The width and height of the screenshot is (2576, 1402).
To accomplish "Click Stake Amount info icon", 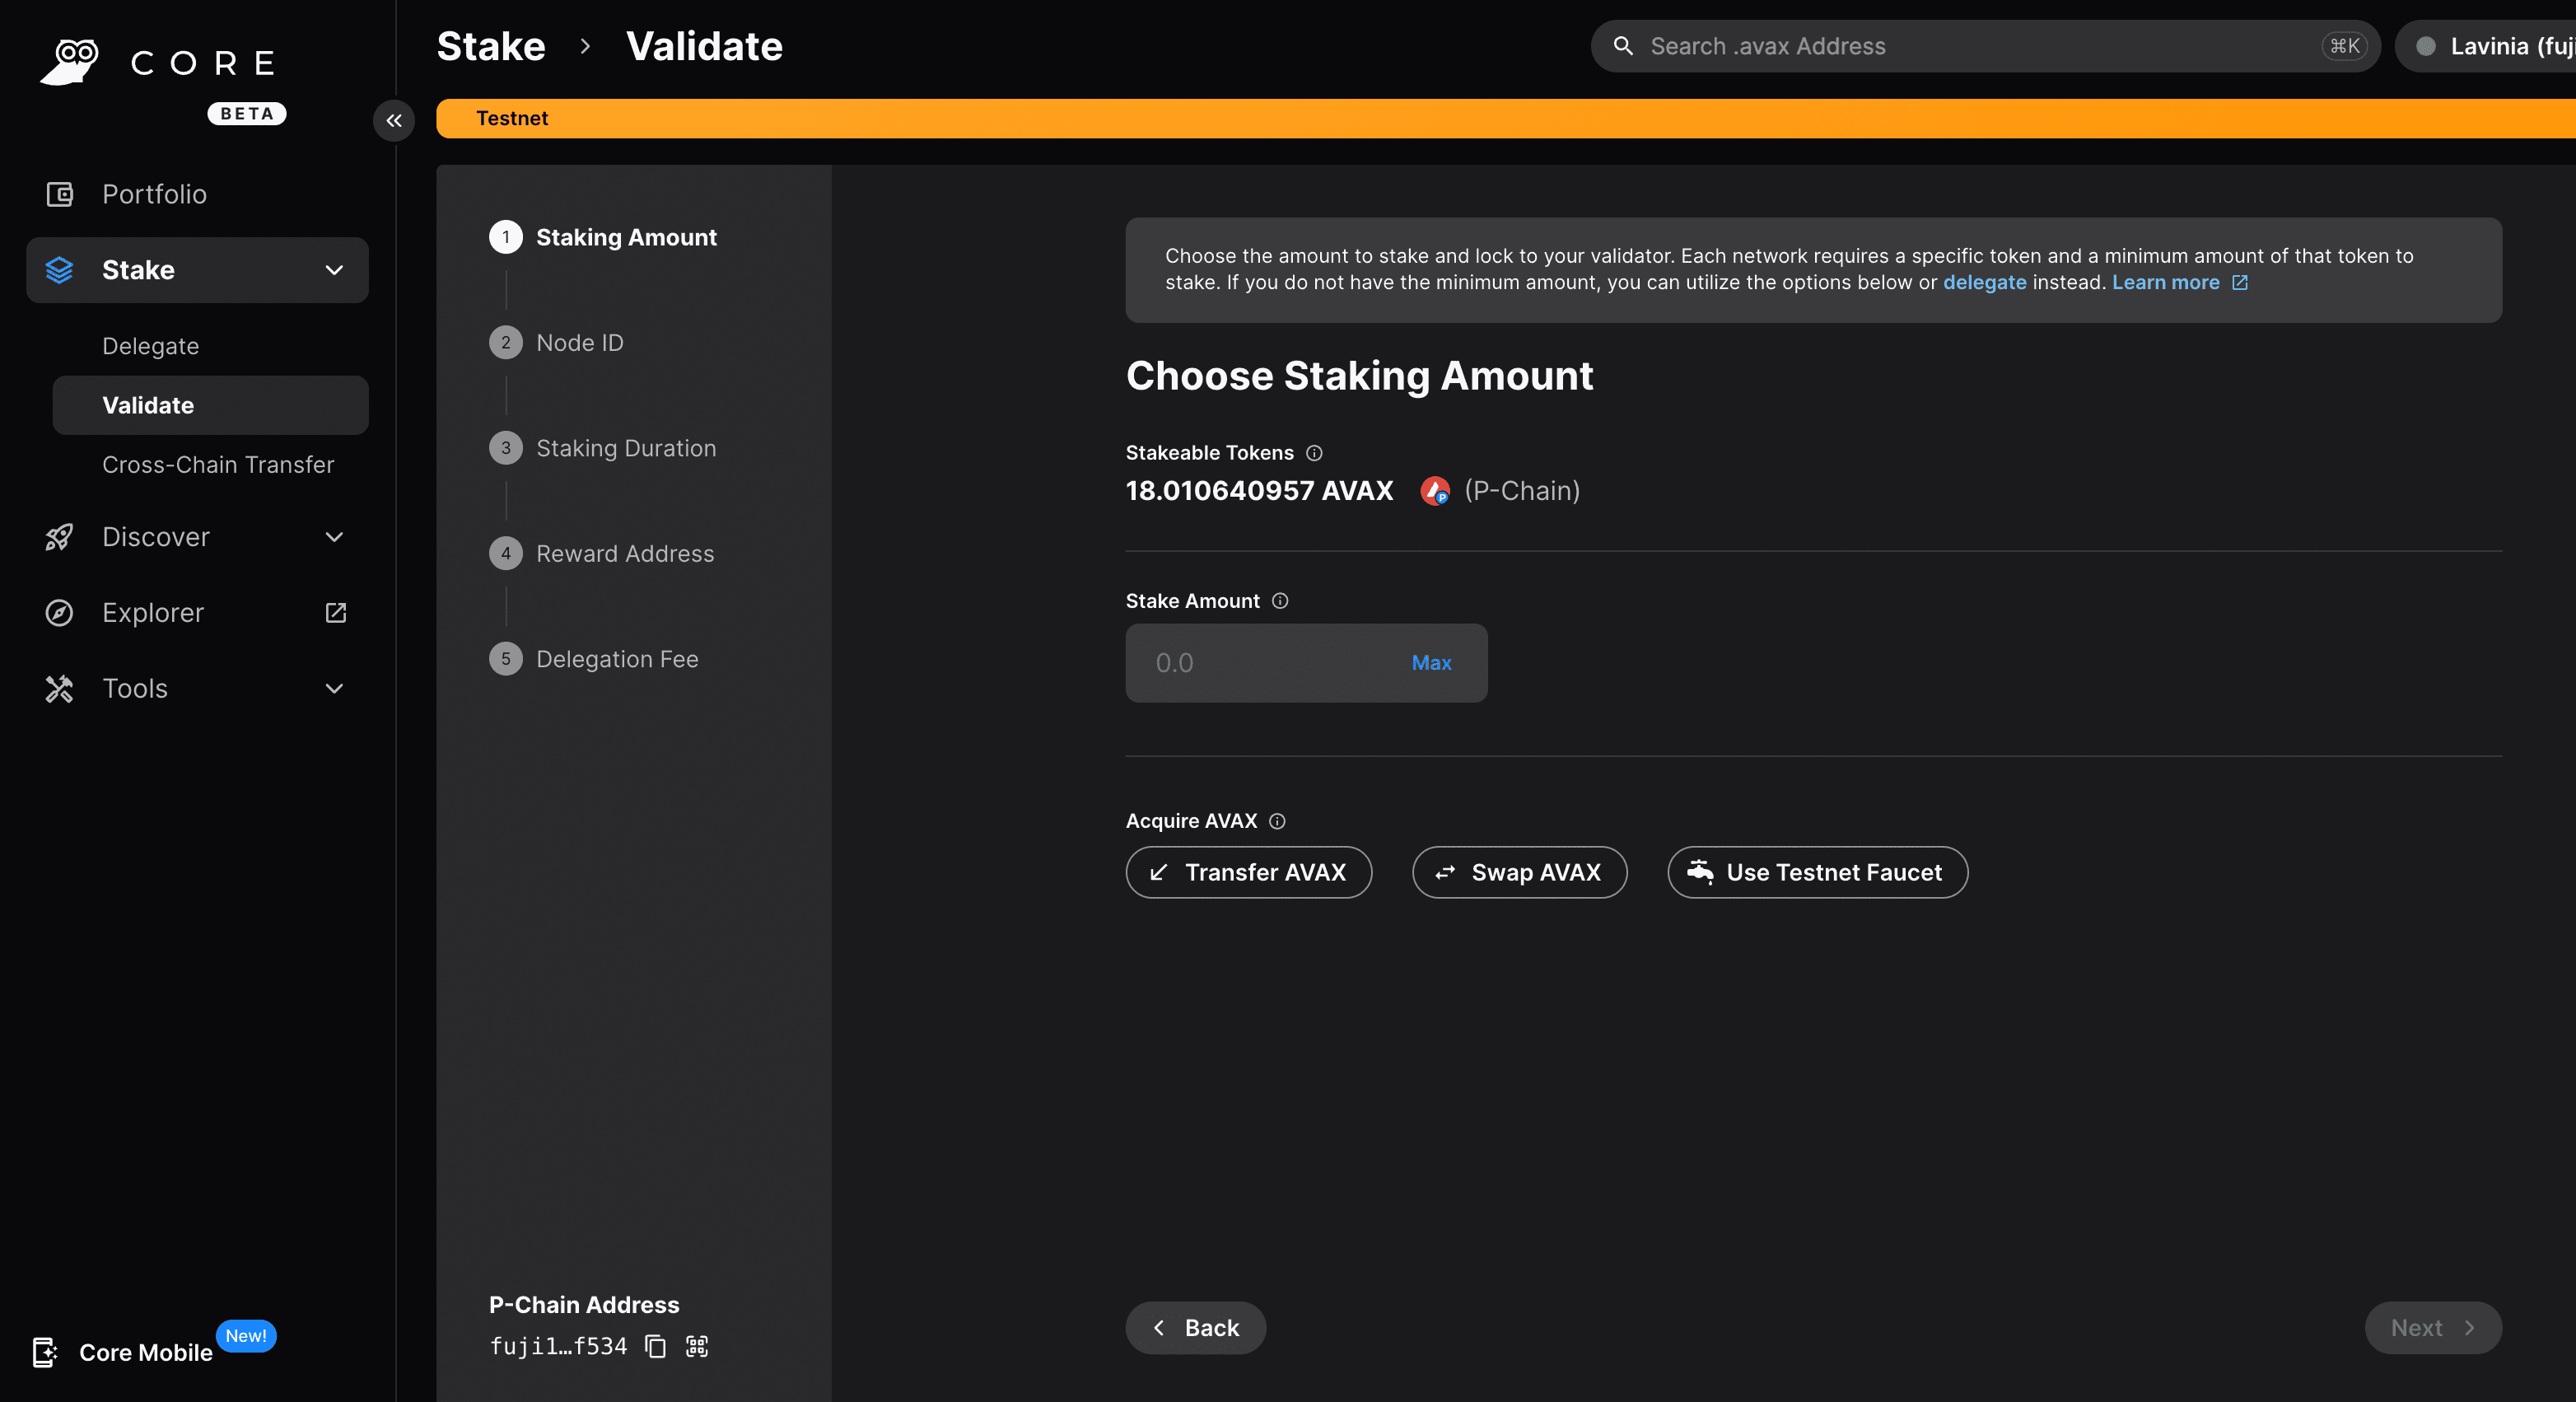I will click(x=1280, y=601).
